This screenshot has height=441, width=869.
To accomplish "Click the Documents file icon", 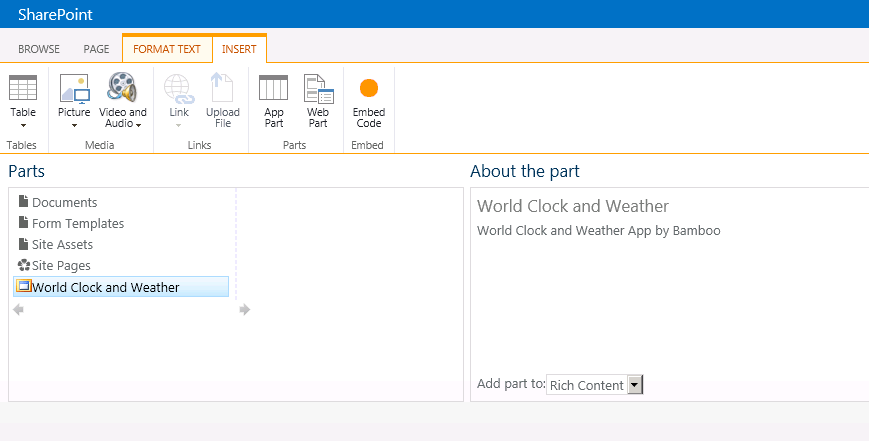I will 23,201.
